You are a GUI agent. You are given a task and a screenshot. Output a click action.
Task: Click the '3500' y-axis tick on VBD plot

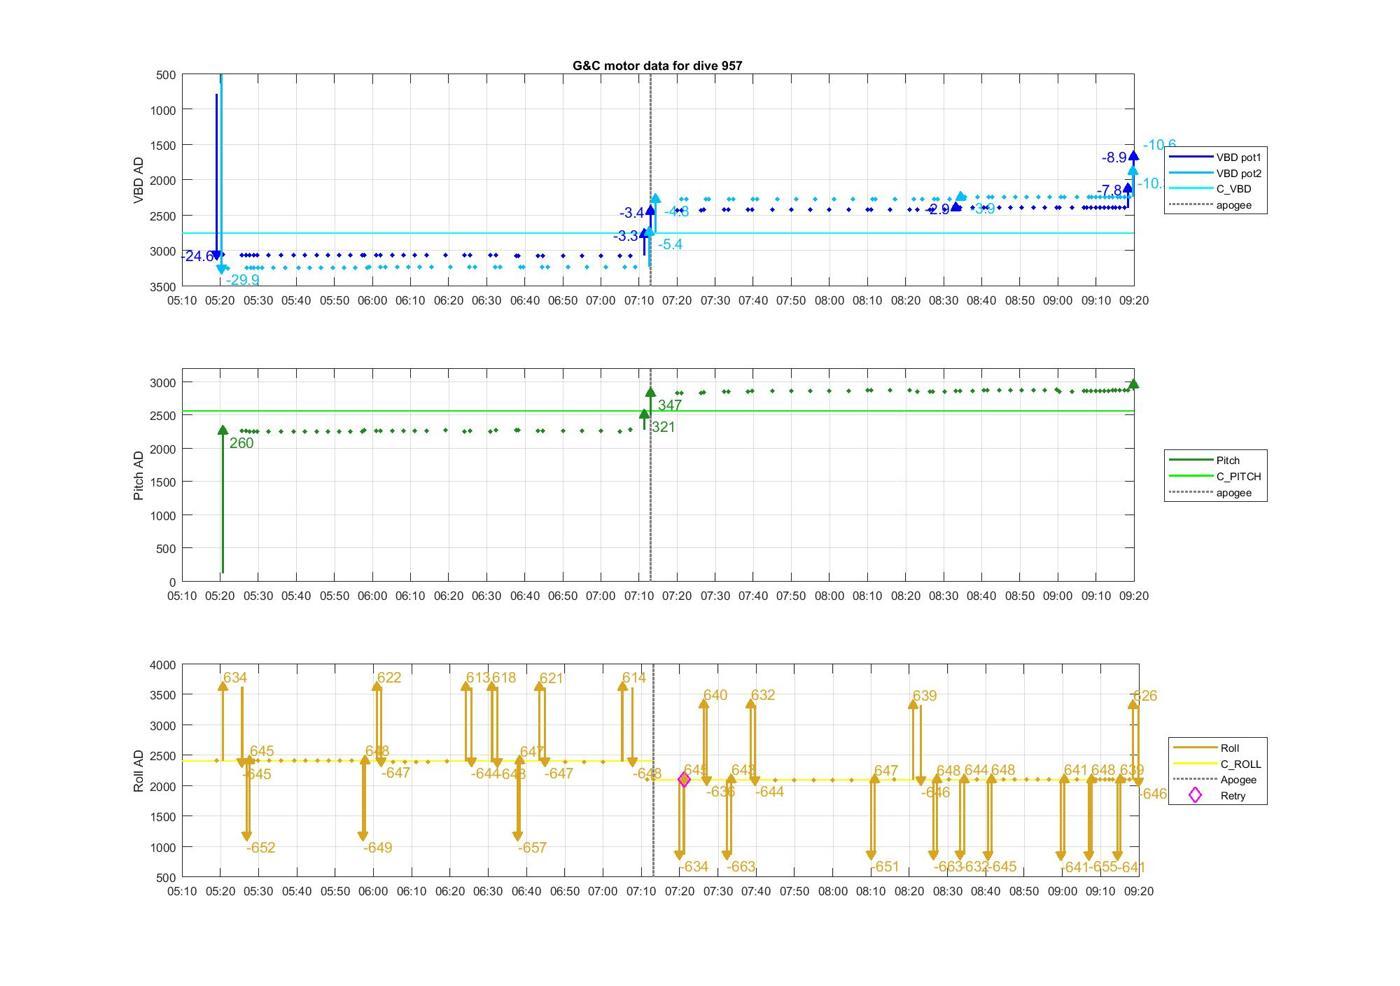coord(163,287)
